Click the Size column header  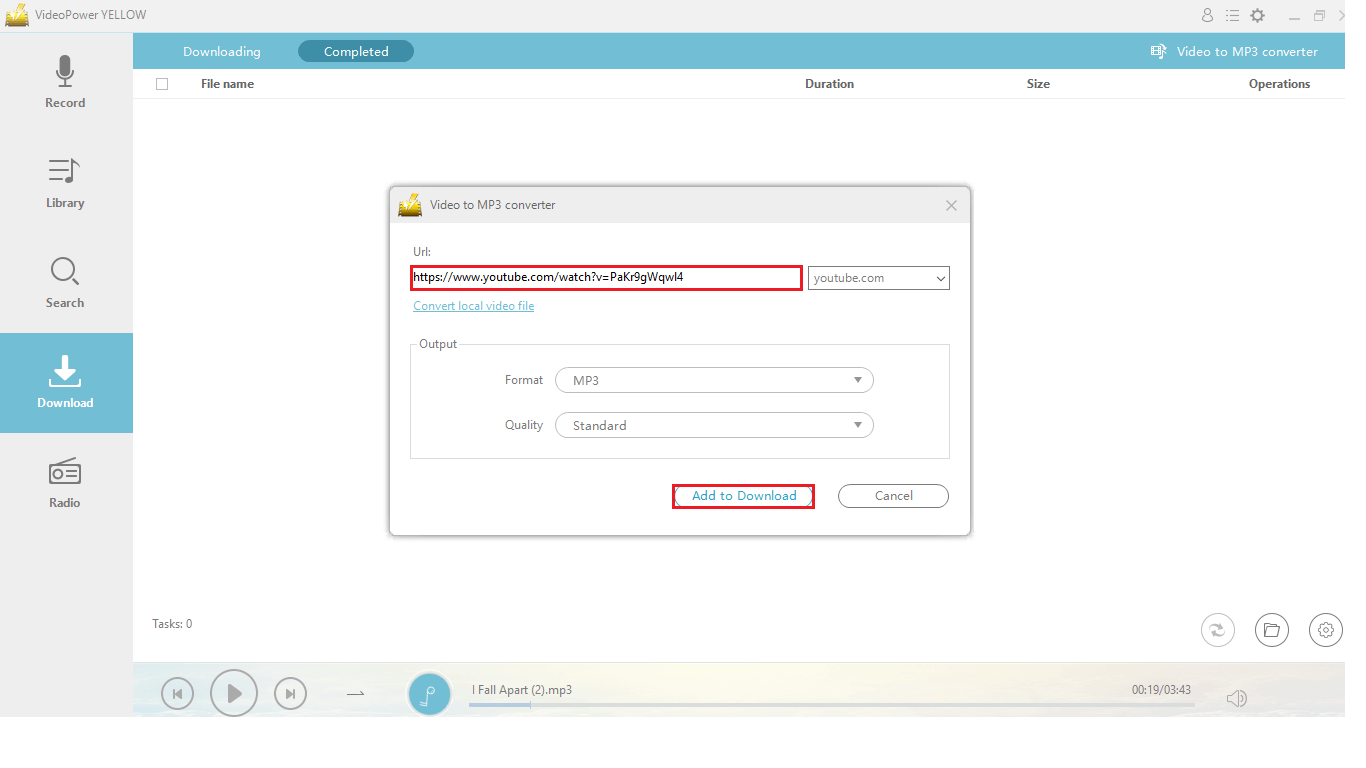pyautogui.click(x=1038, y=84)
